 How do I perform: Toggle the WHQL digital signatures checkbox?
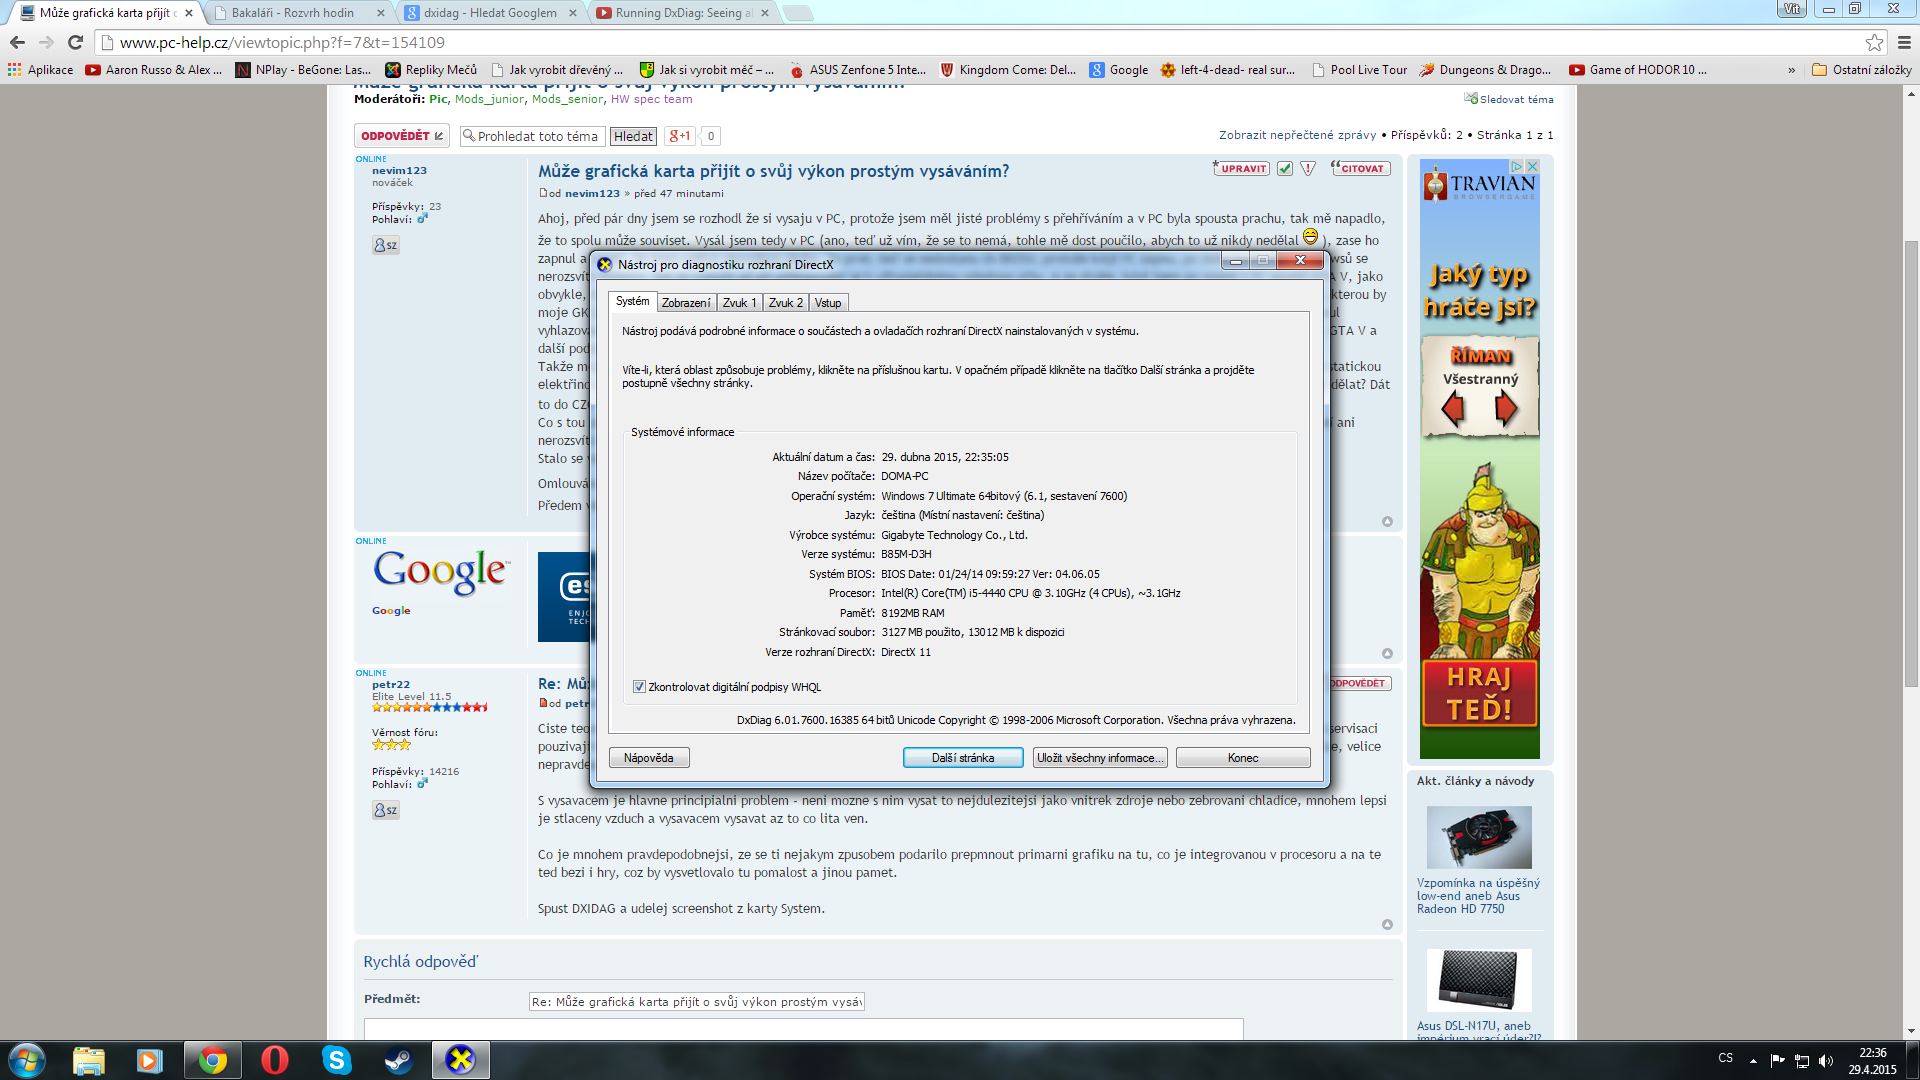click(x=639, y=687)
